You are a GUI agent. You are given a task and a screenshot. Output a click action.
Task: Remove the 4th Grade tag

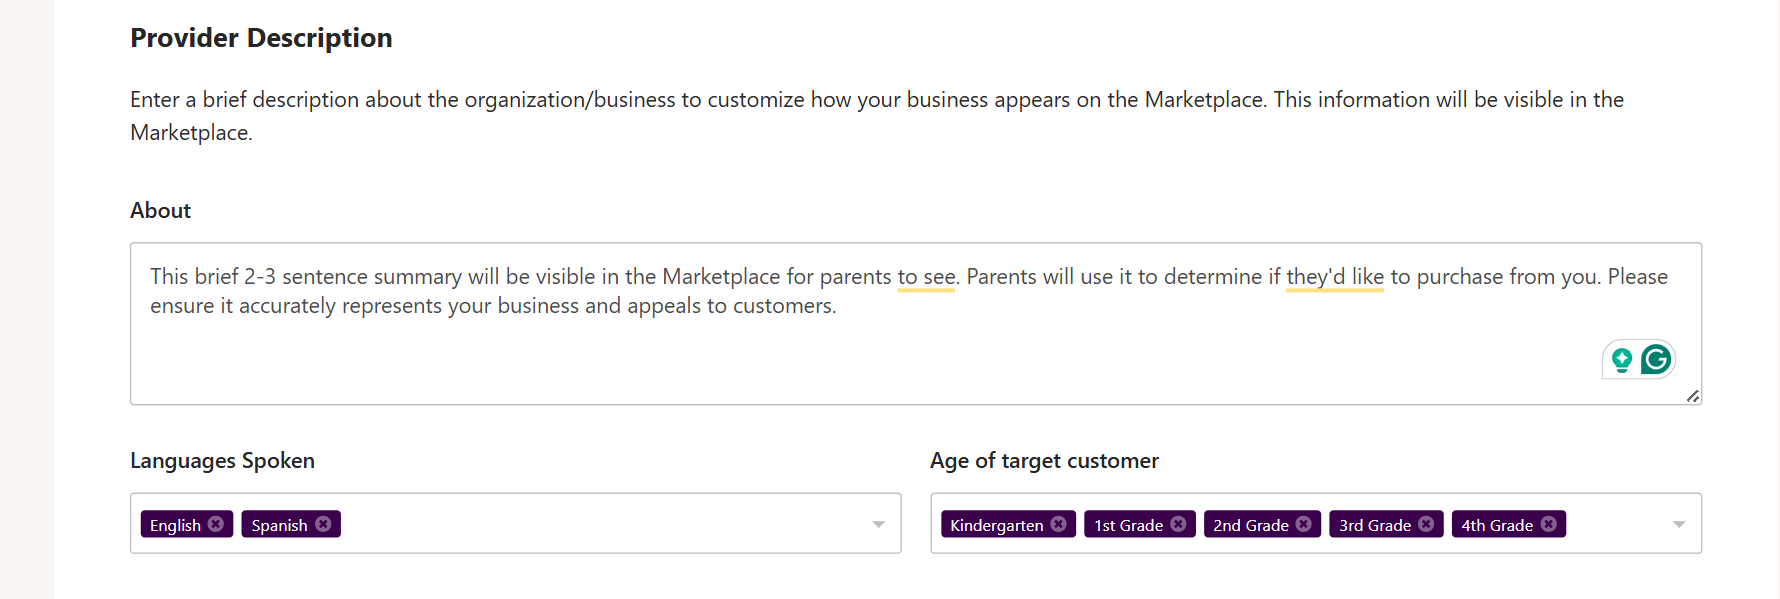coord(1548,524)
